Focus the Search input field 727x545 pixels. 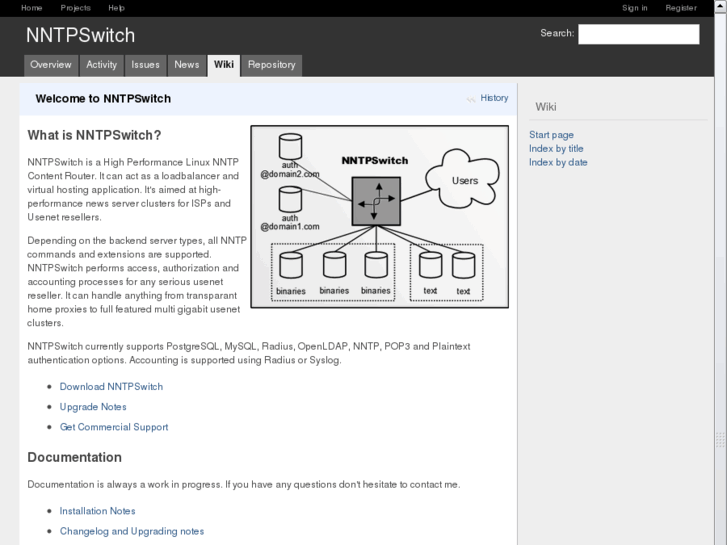coord(638,34)
